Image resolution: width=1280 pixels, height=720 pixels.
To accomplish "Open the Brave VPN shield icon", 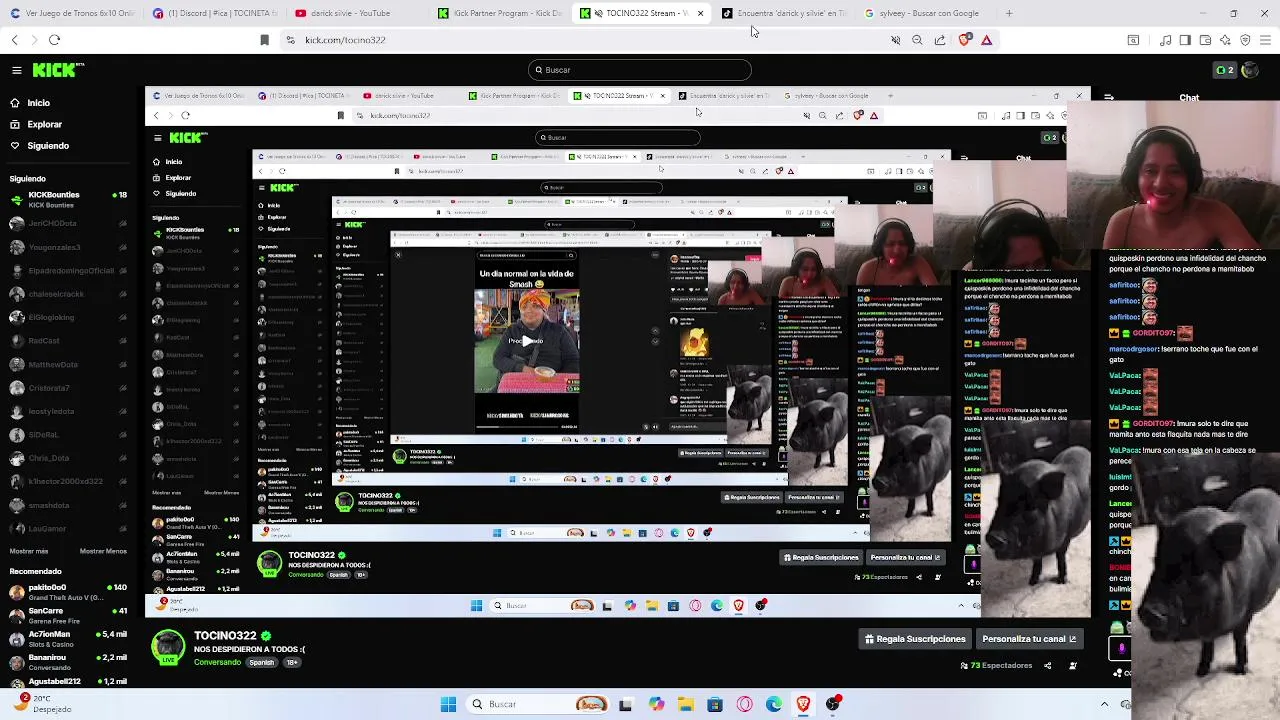I will pyautogui.click(x=1245, y=40).
